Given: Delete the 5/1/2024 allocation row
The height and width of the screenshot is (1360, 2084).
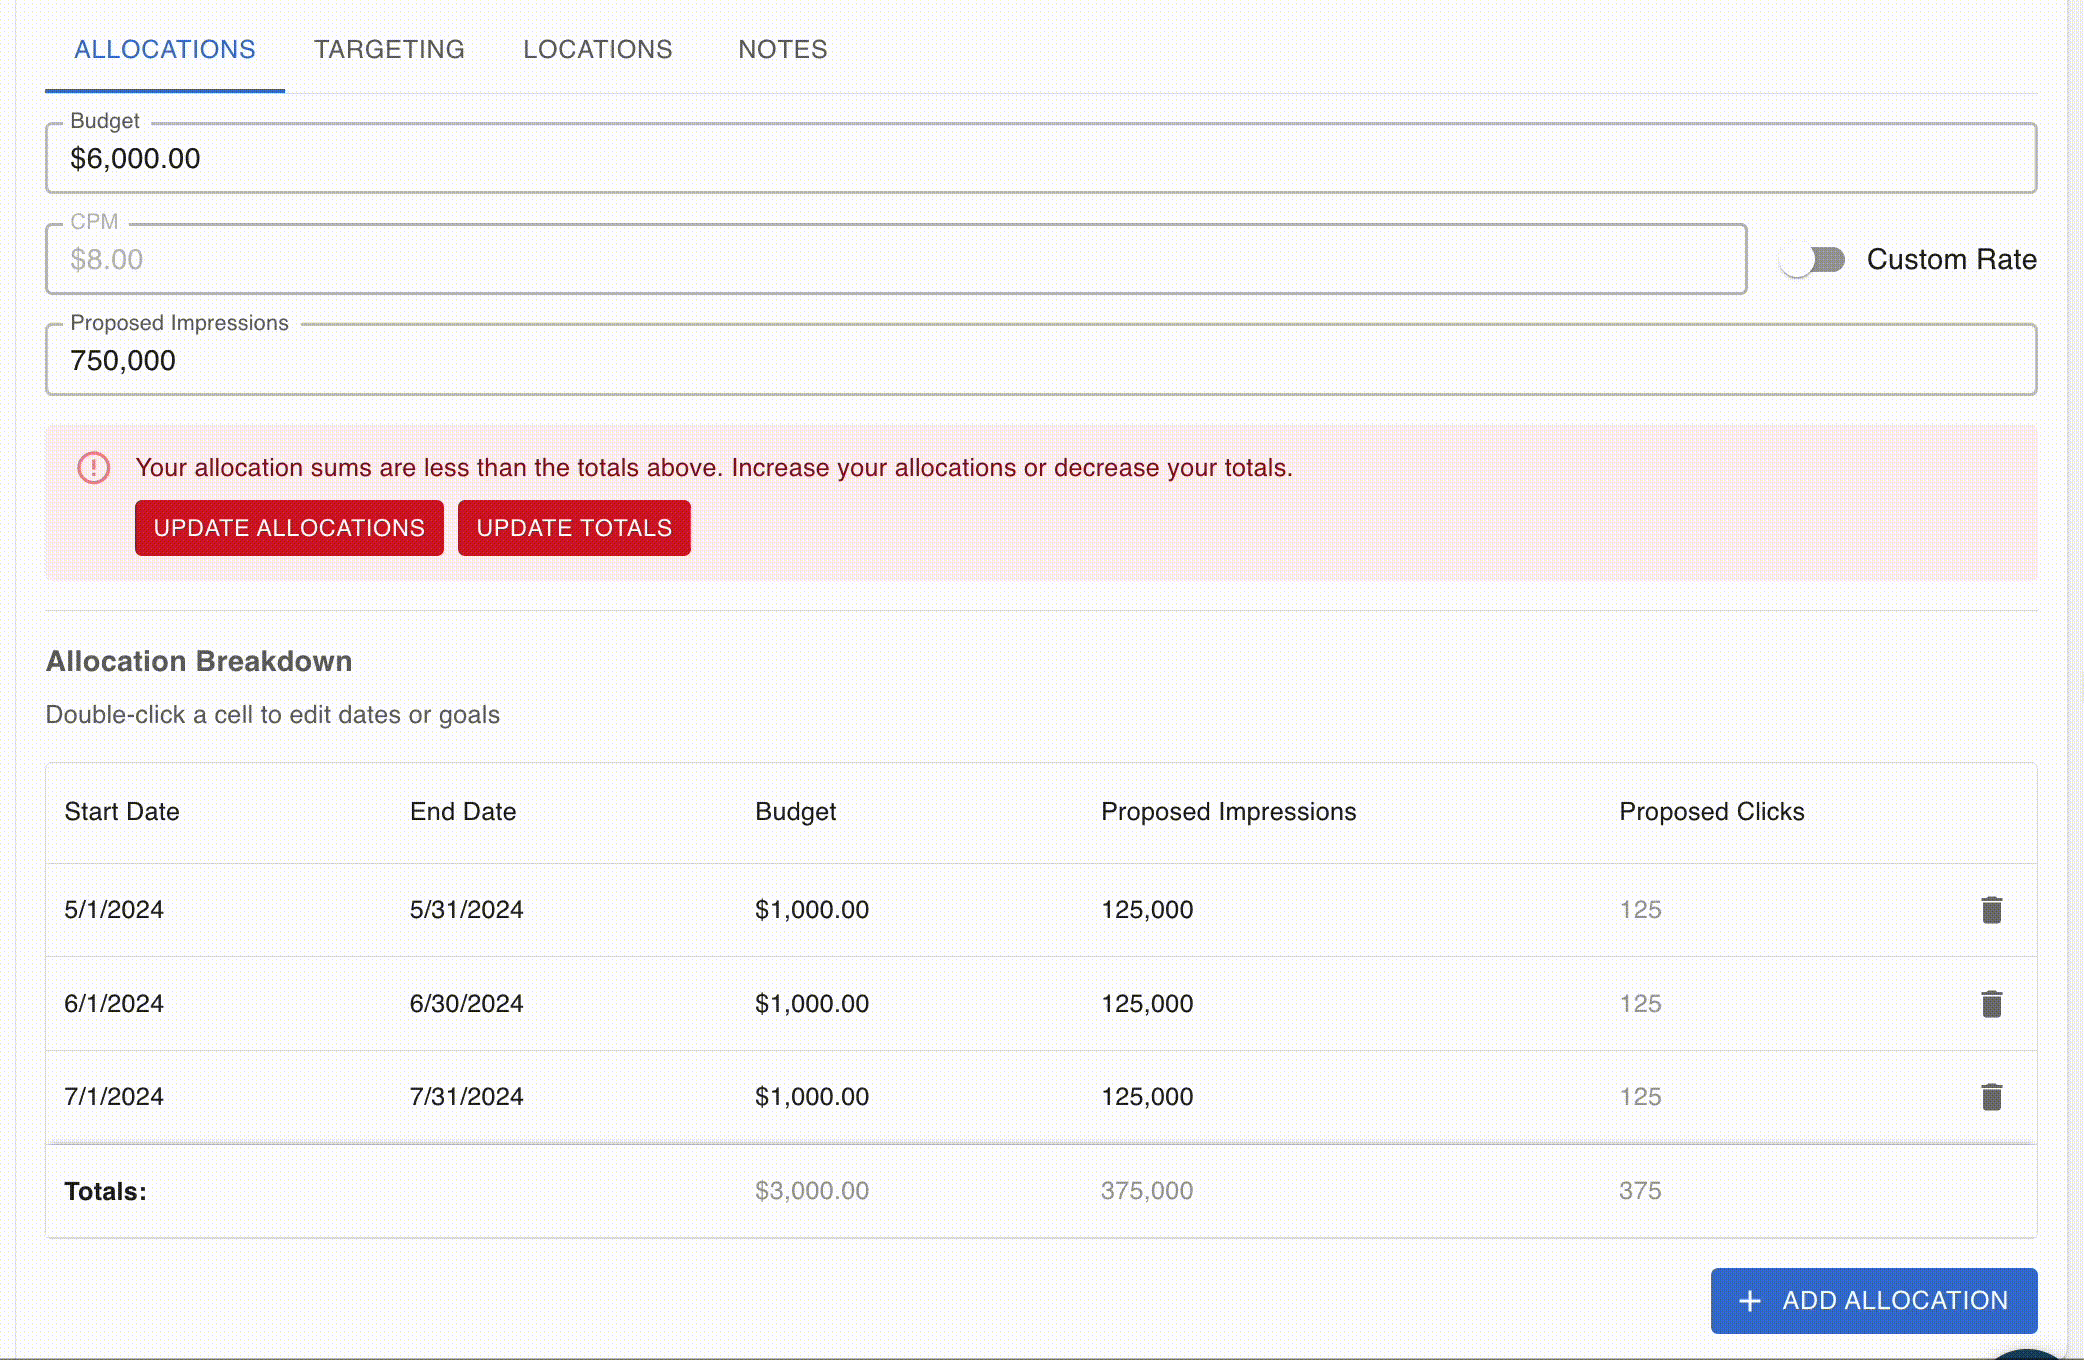Looking at the screenshot, I should (1991, 910).
